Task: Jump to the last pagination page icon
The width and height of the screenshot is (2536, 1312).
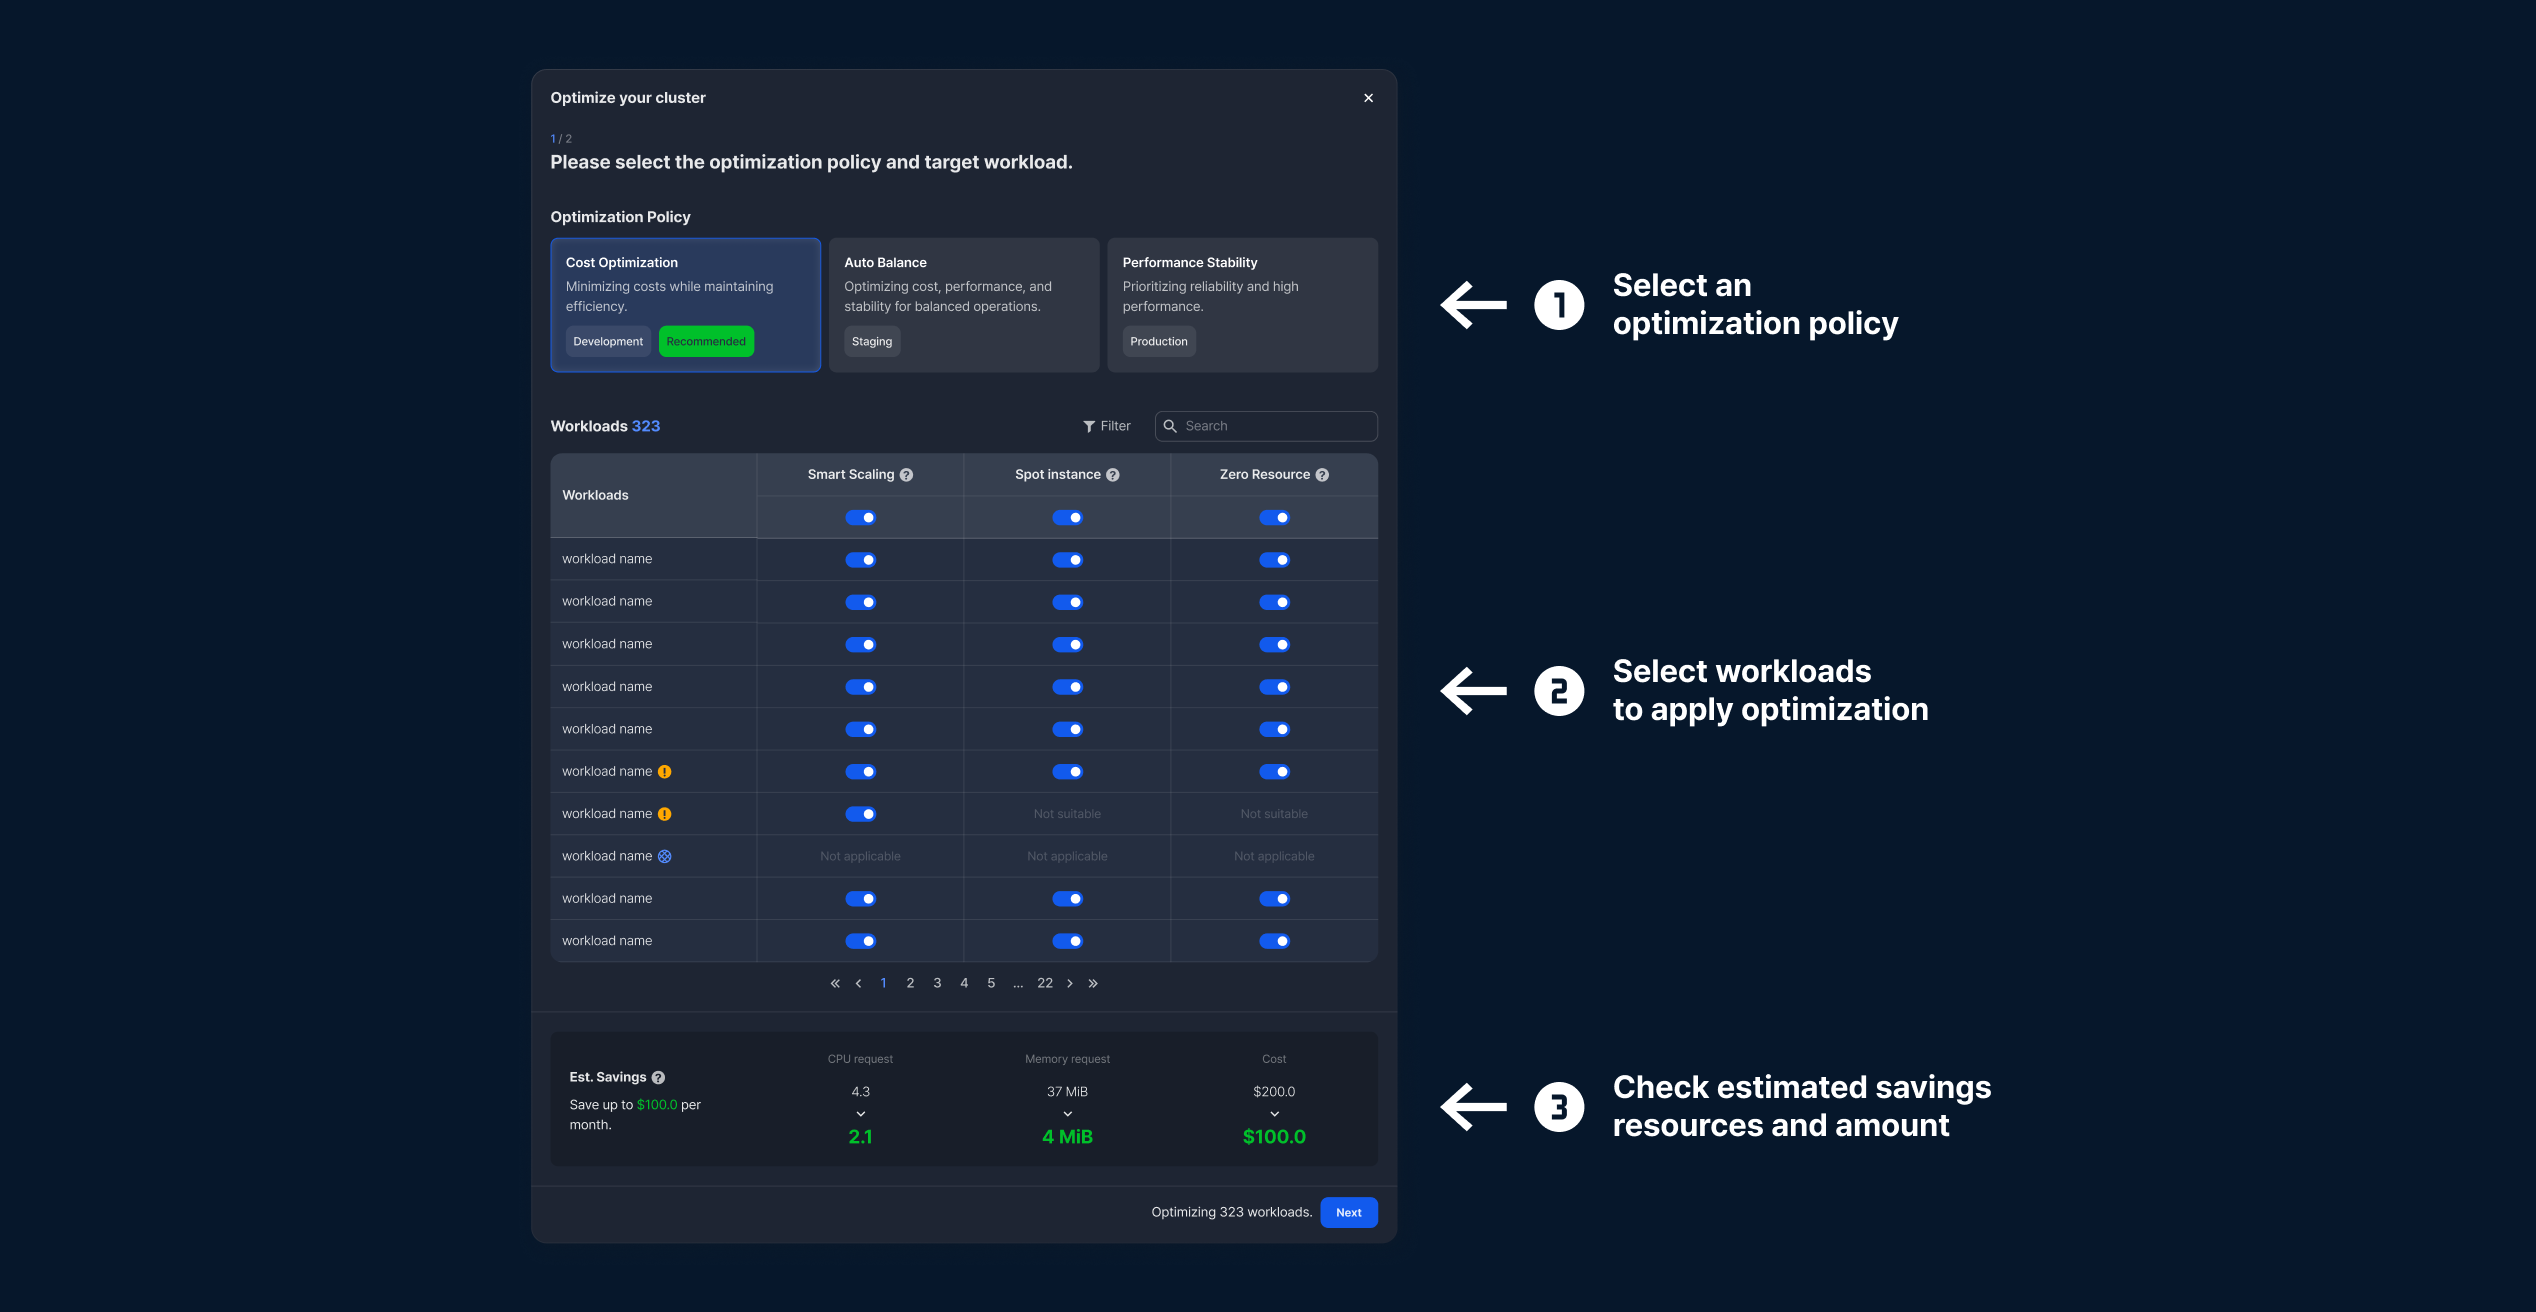Action: tap(1093, 983)
